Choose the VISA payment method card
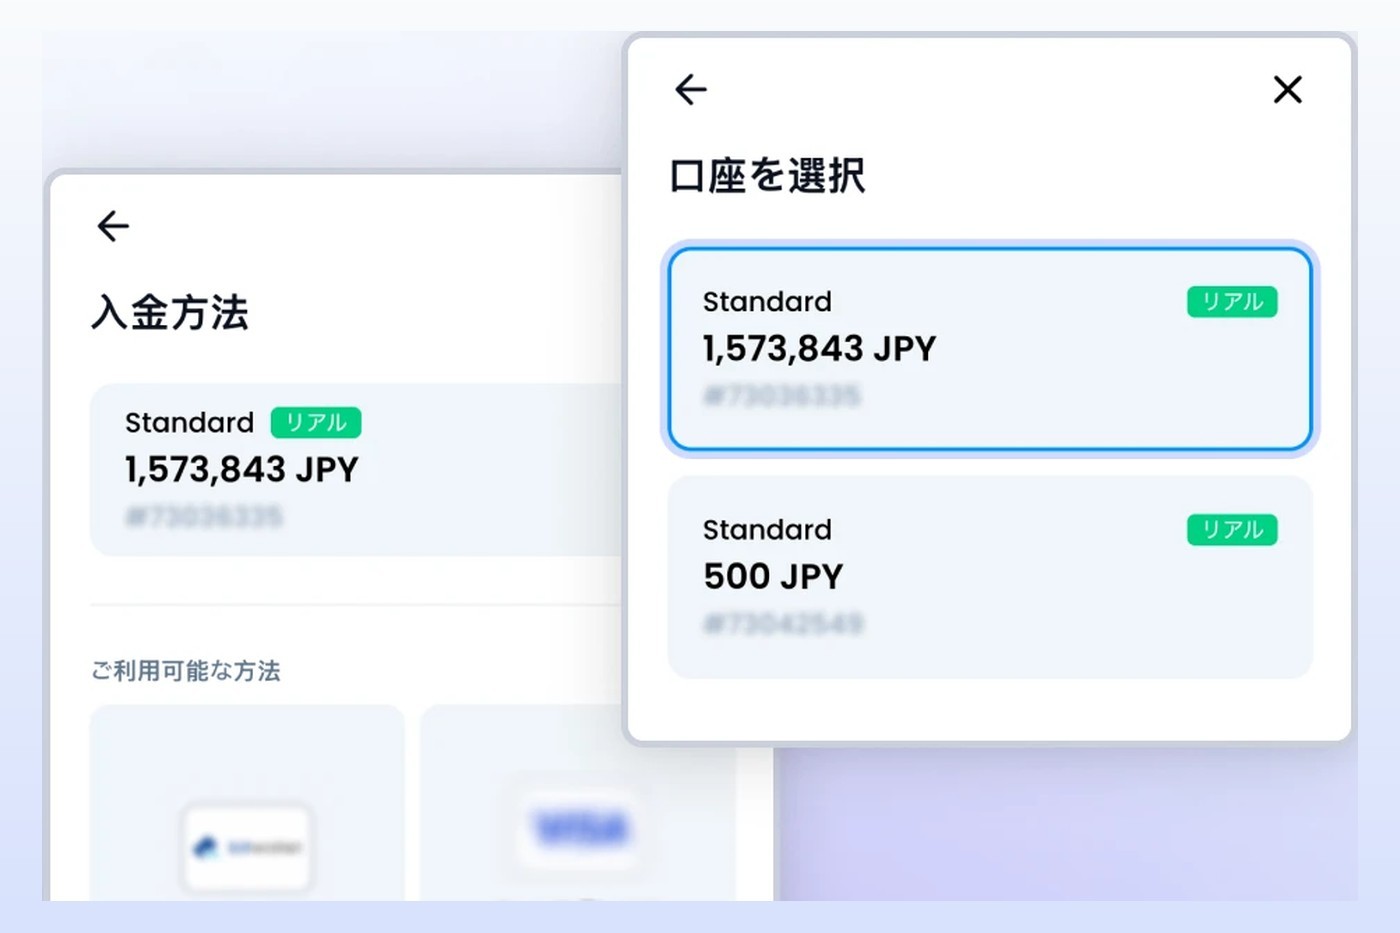The height and width of the screenshot is (933, 1400). [x=580, y=803]
